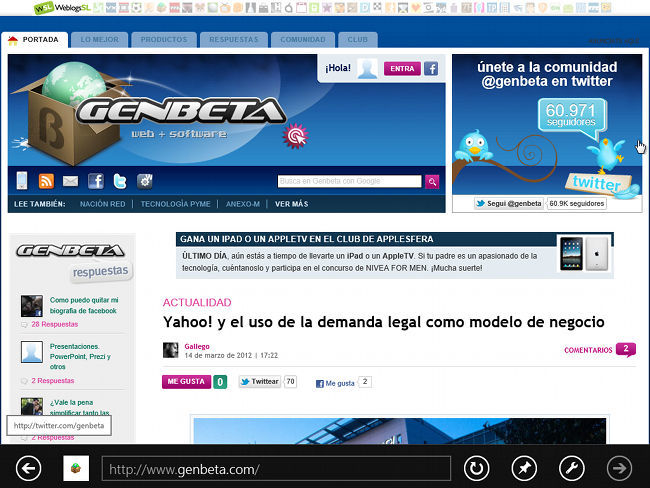Submit search with the pink magnifier button
650x488 pixels.
(x=432, y=182)
